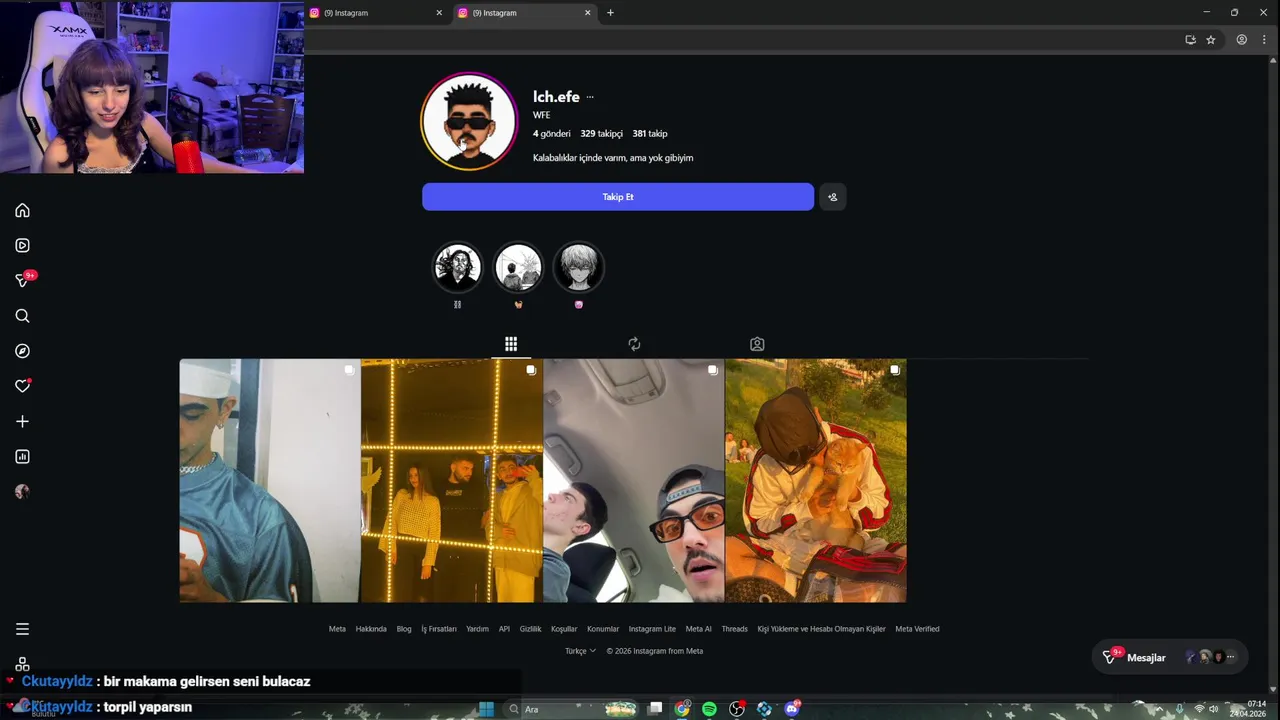Screen dimensions: 1280x720
Task: Select '4 gönderi' post count text
Action: pos(552,134)
